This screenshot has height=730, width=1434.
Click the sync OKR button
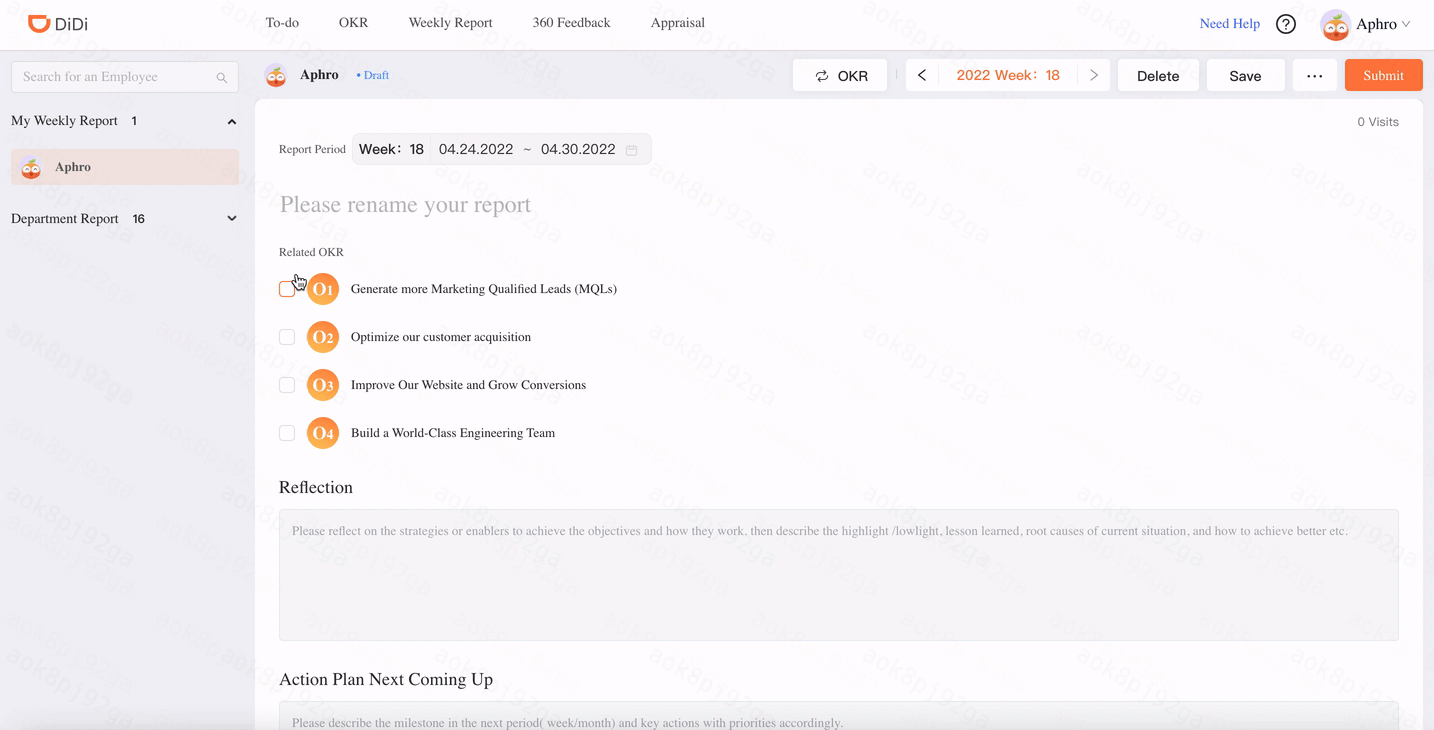pos(840,75)
